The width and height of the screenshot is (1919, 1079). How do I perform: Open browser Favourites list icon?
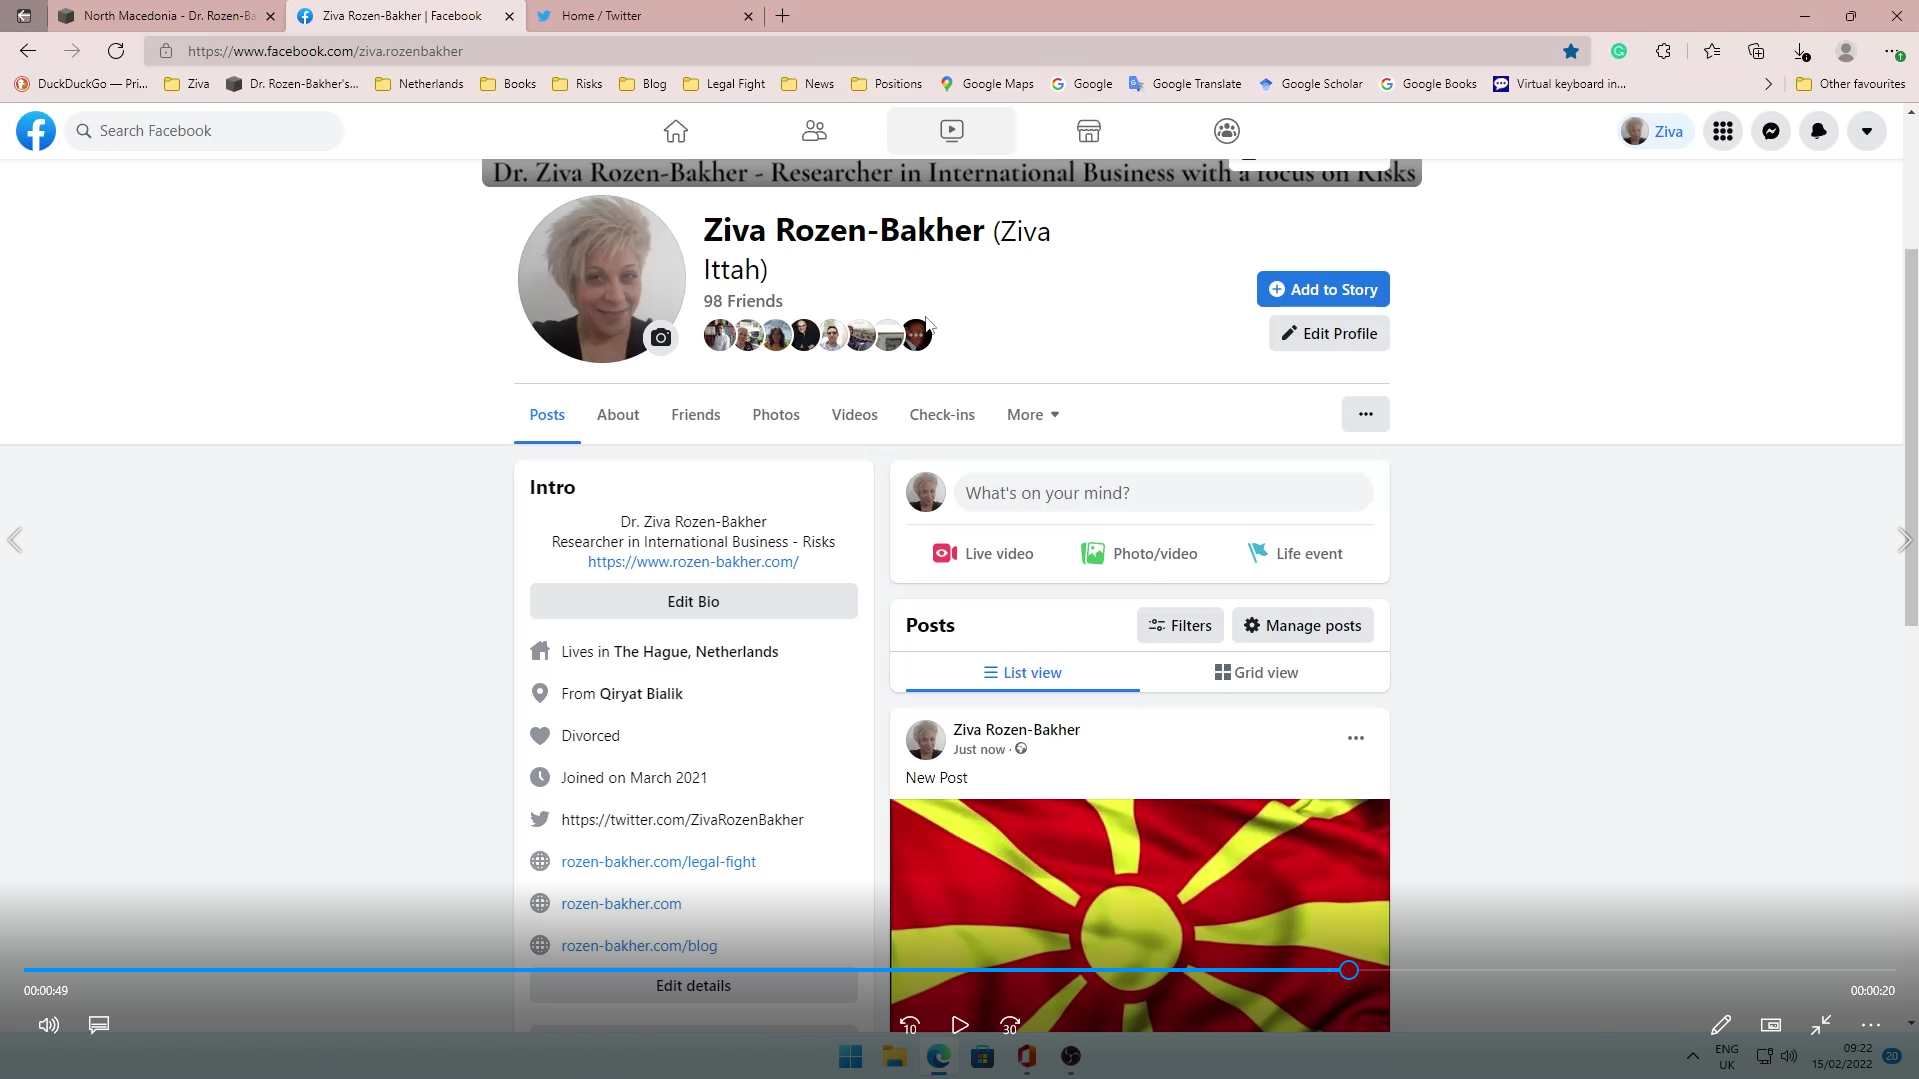coord(1712,51)
